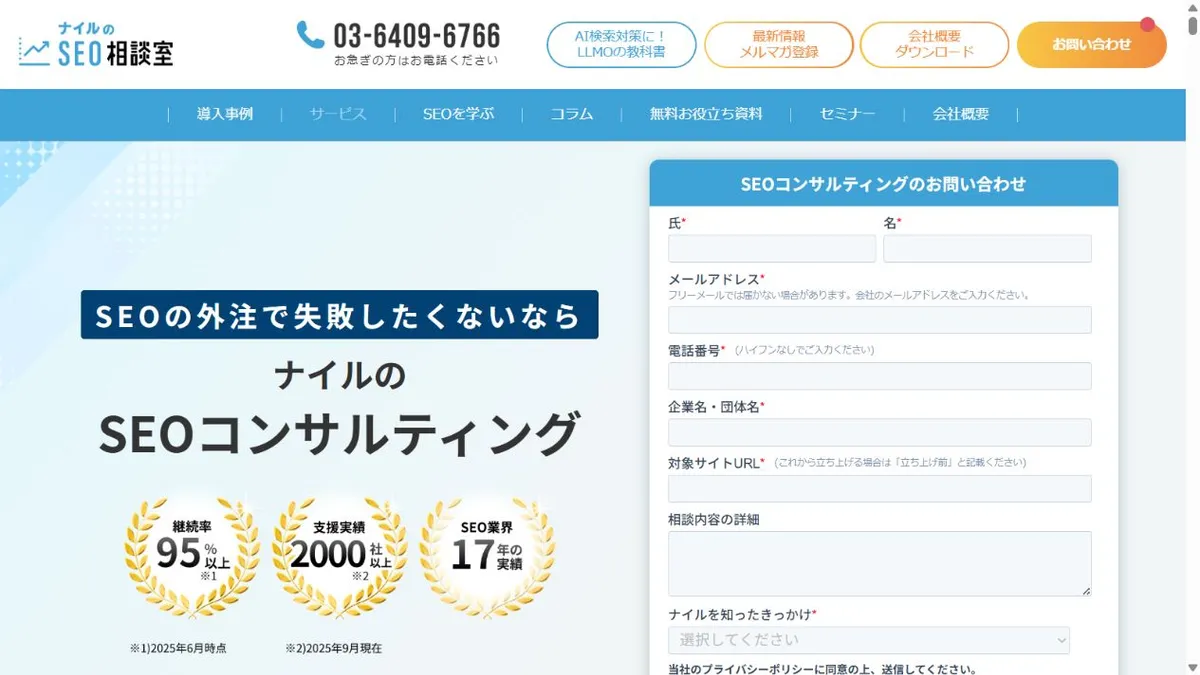The image size is (1200, 675).
Task: Click the phone handset icon
Action: click(310, 35)
